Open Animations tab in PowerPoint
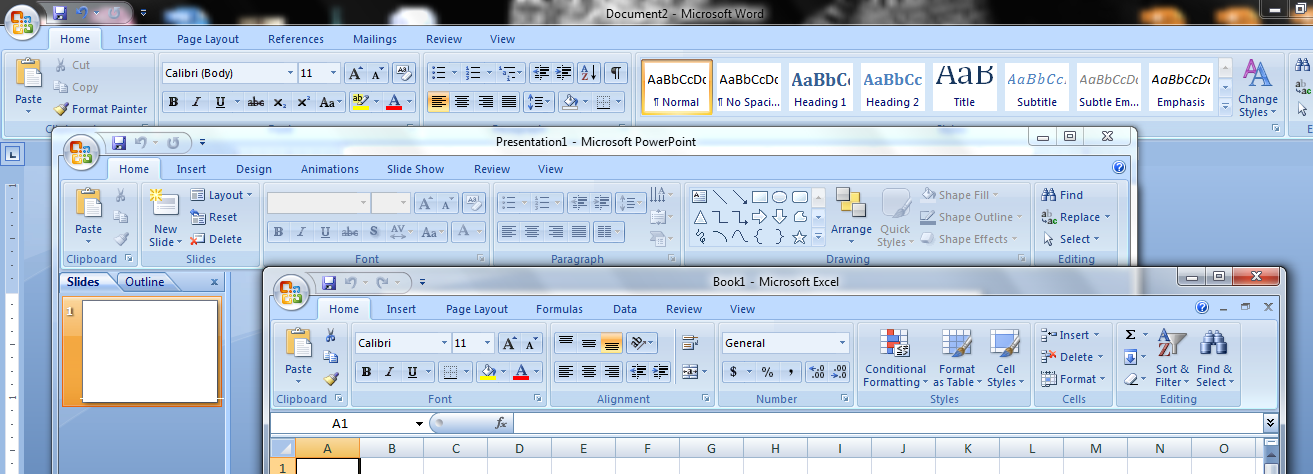The height and width of the screenshot is (474, 1313). point(330,169)
